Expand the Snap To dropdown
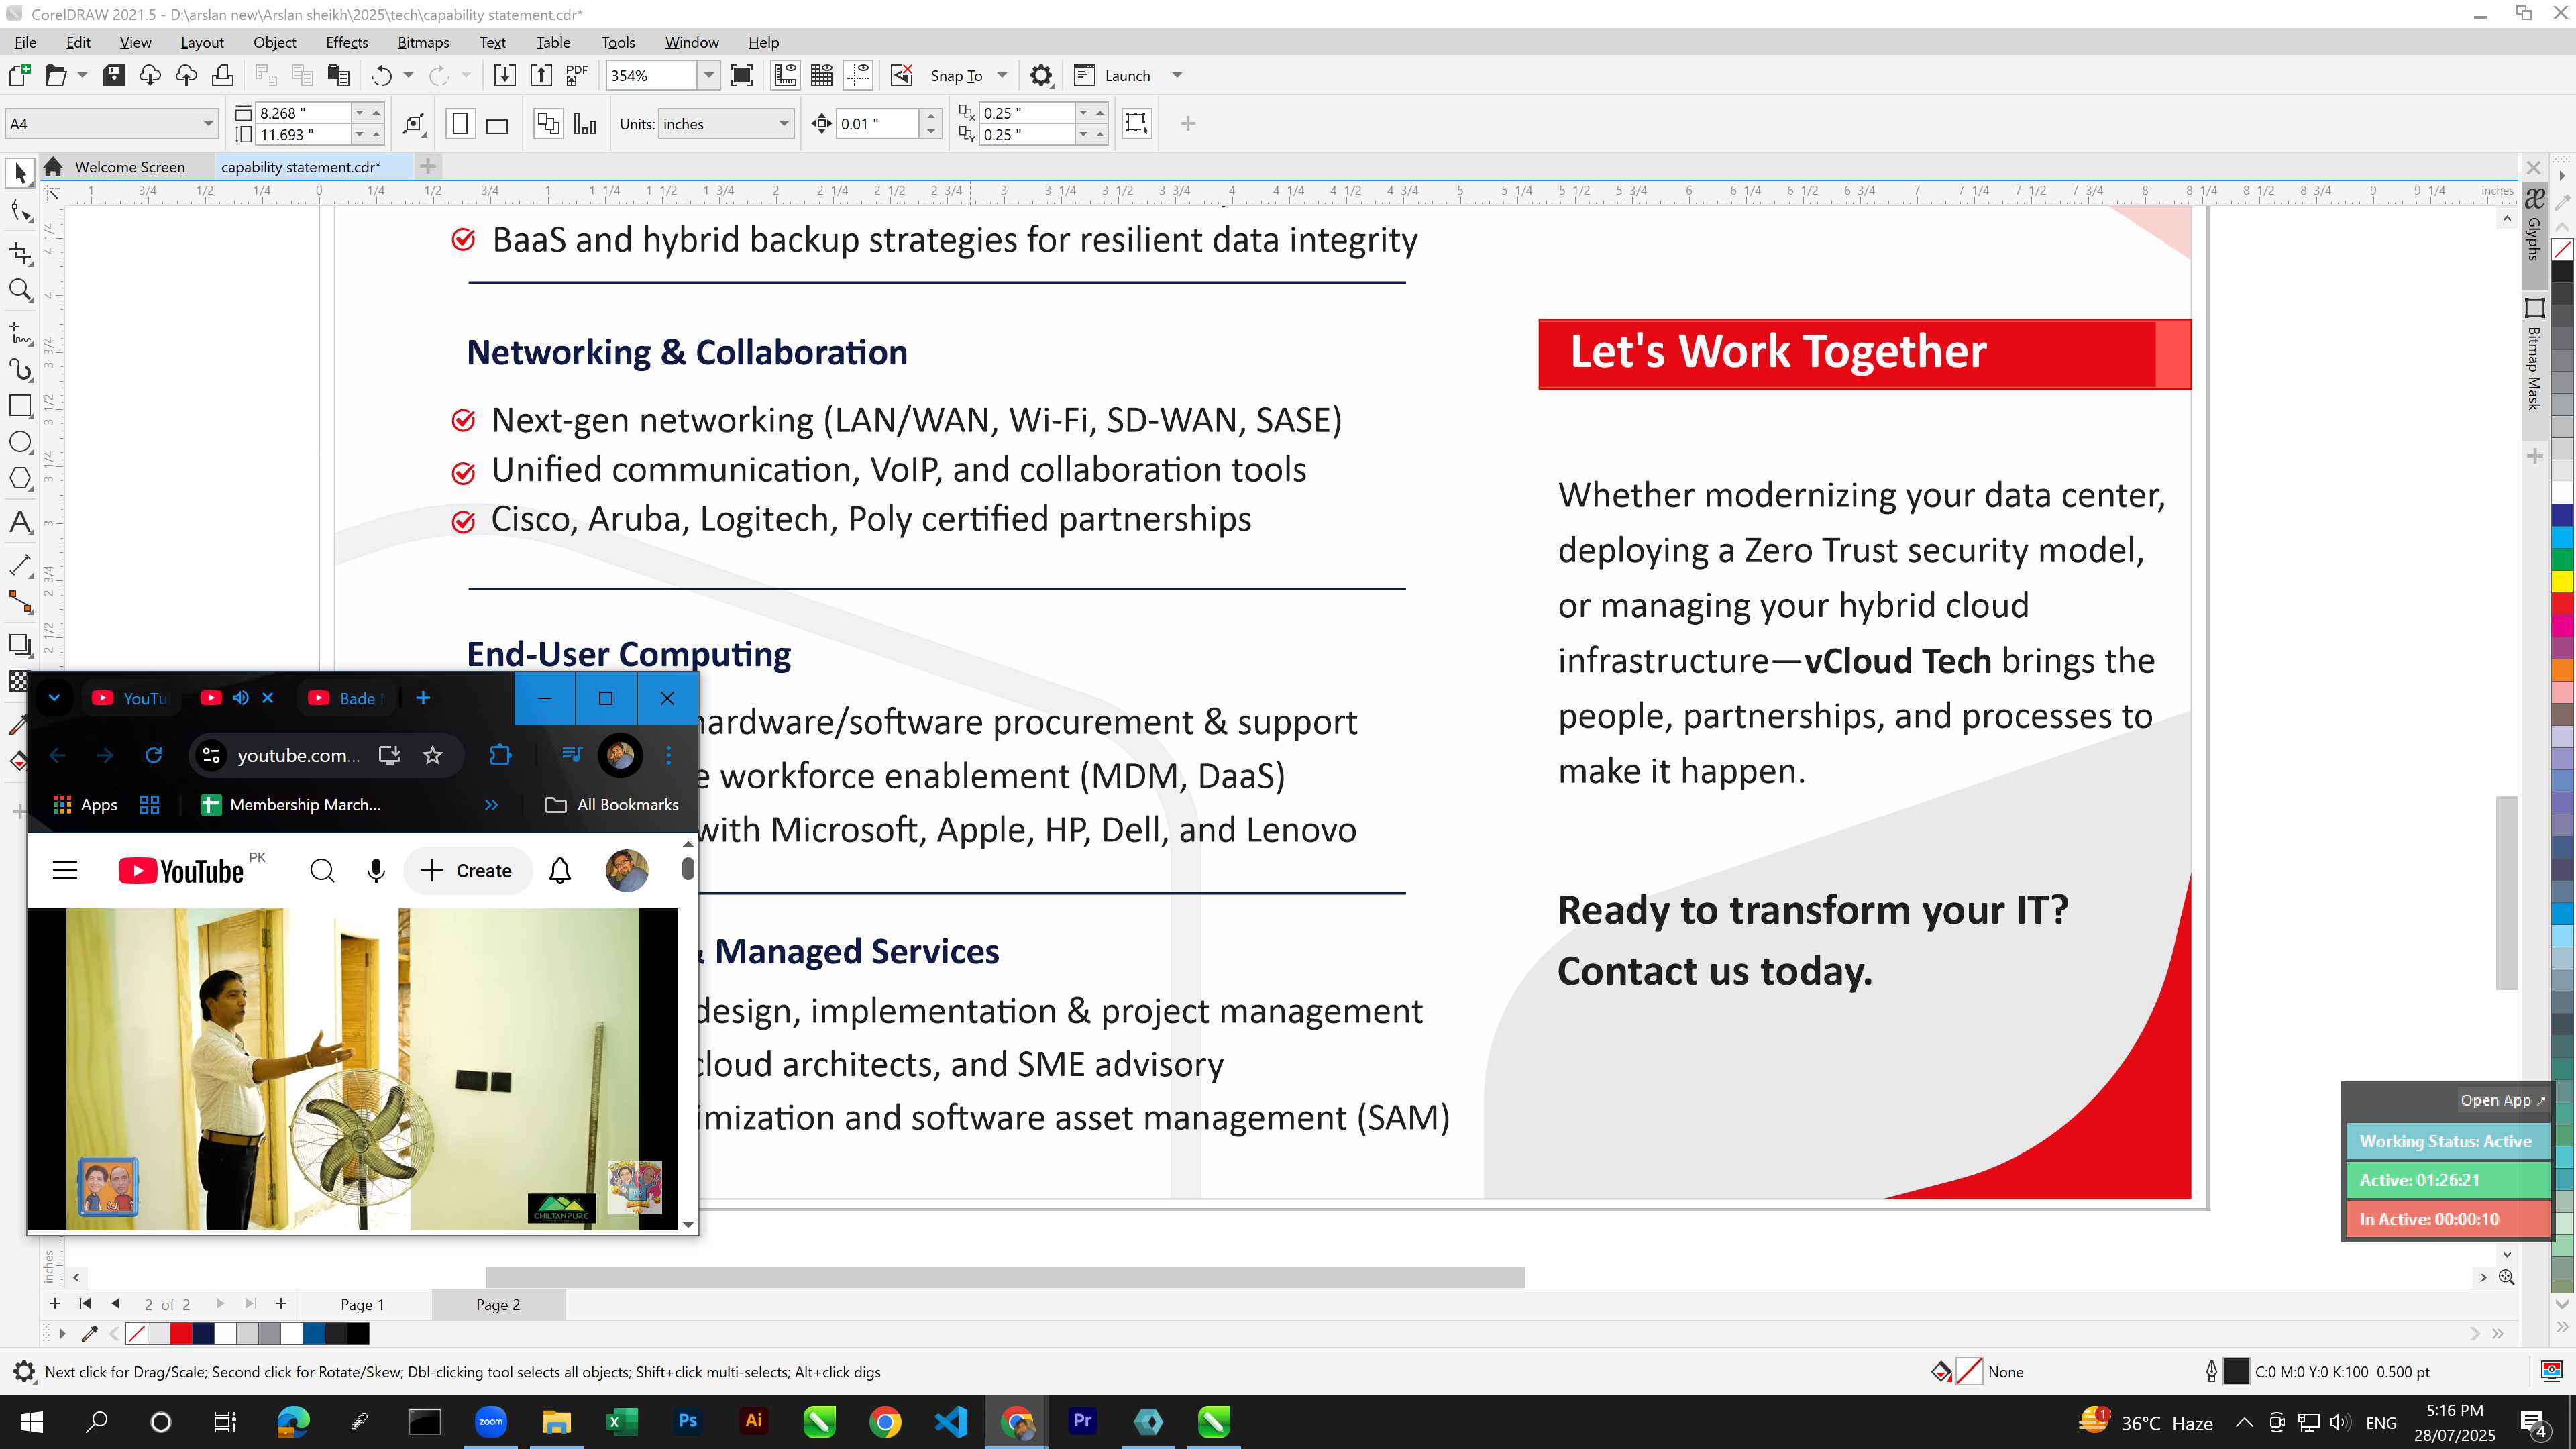Image resolution: width=2576 pixels, height=1449 pixels. pyautogui.click(x=1002, y=75)
